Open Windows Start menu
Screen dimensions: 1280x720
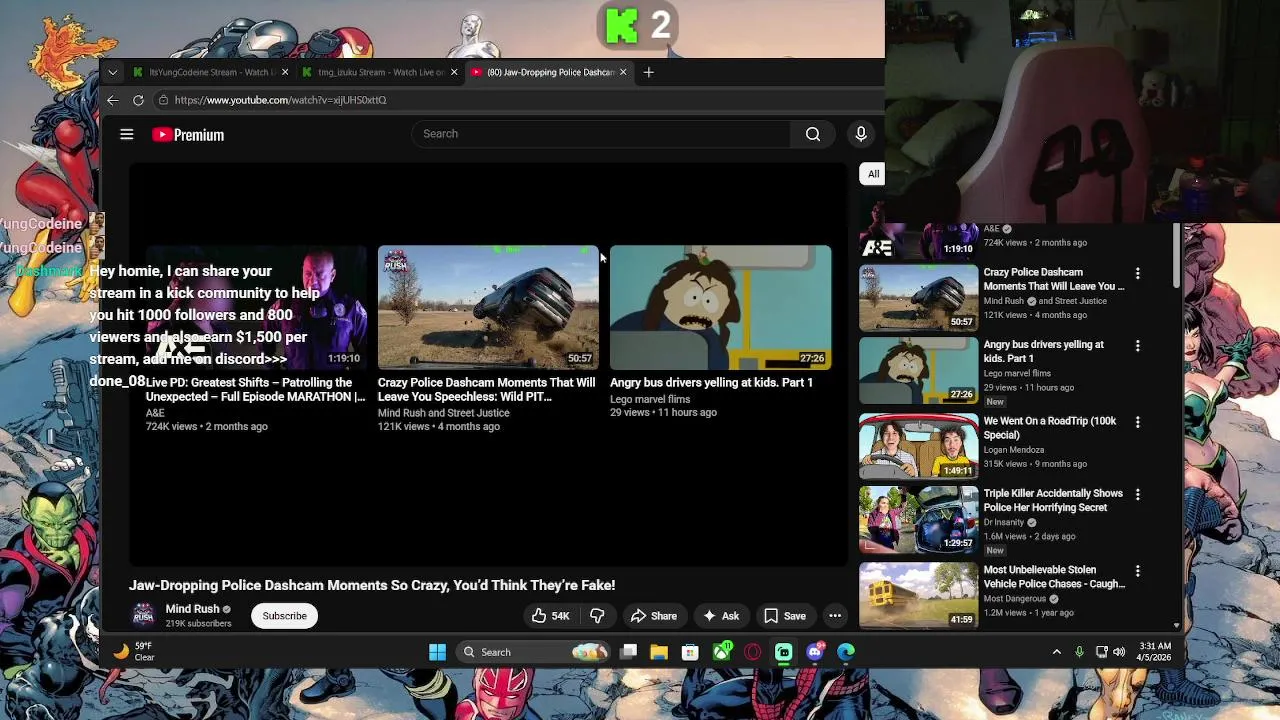pos(437,652)
